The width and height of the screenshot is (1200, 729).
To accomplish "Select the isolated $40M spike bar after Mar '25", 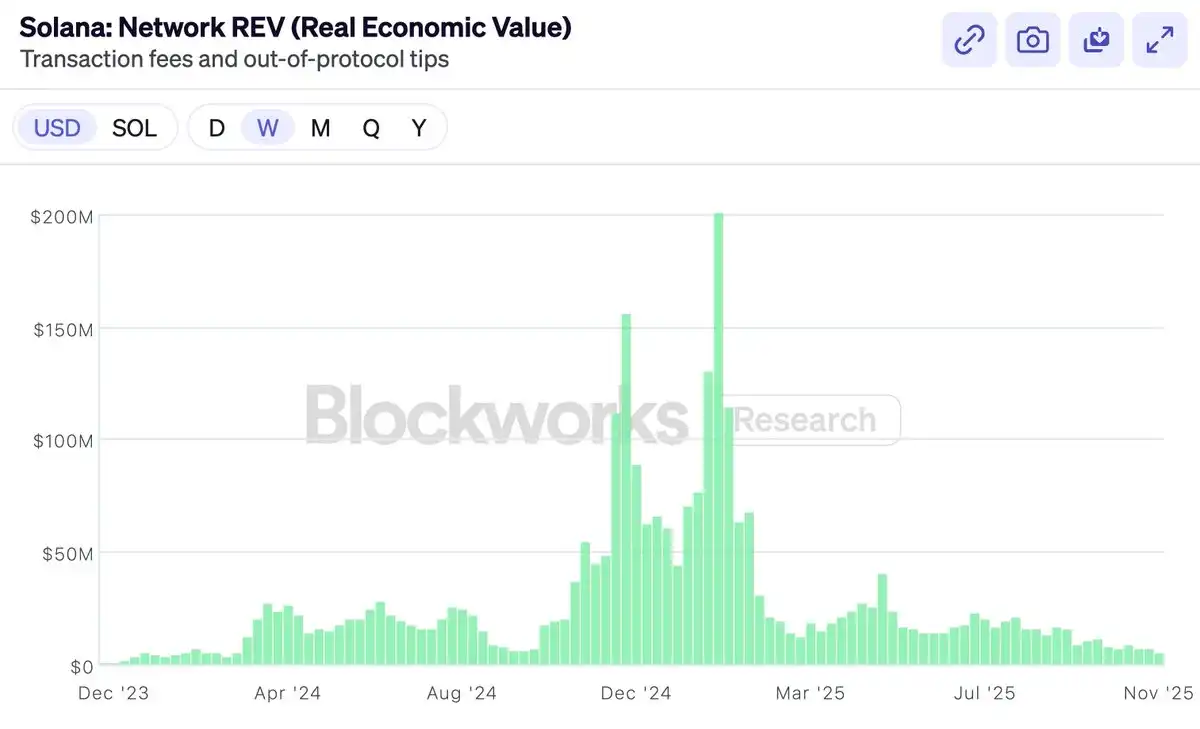I will click(x=882, y=620).
